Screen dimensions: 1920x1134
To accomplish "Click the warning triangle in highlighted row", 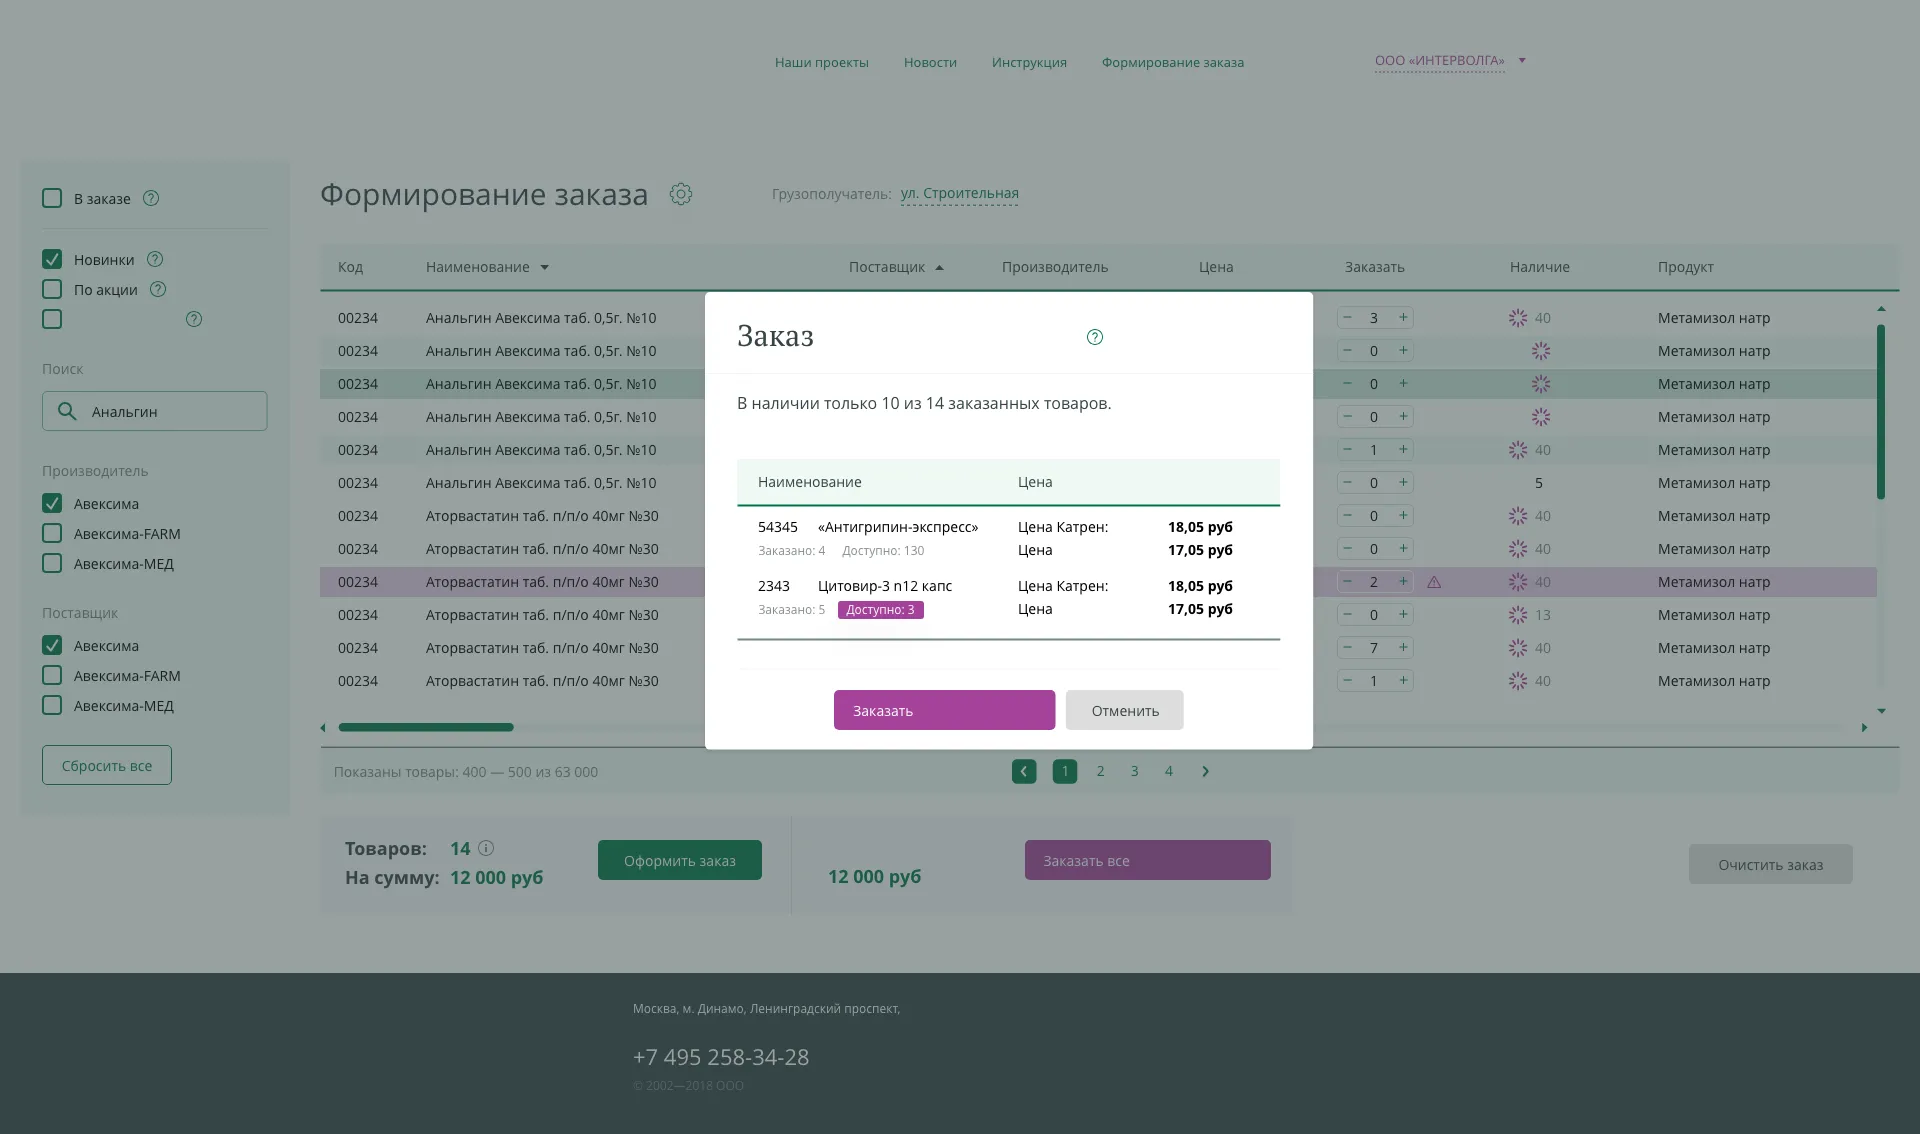I will point(1434,582).
